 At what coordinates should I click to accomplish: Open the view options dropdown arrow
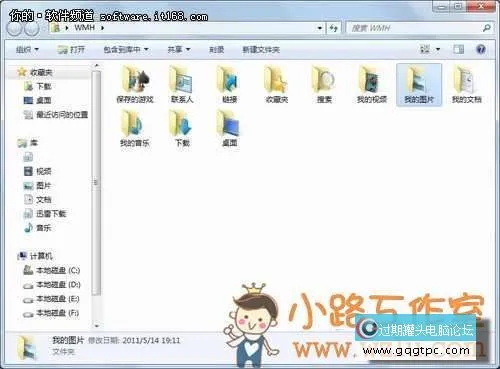(x=438, y=50)
